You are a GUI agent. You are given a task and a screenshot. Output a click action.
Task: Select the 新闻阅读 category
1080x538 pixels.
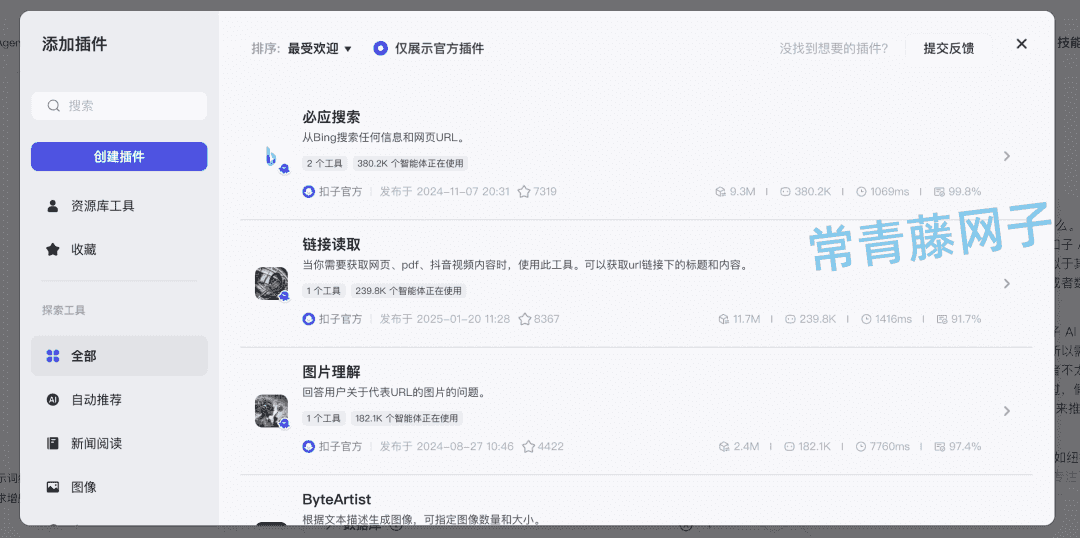pos(119,443)
